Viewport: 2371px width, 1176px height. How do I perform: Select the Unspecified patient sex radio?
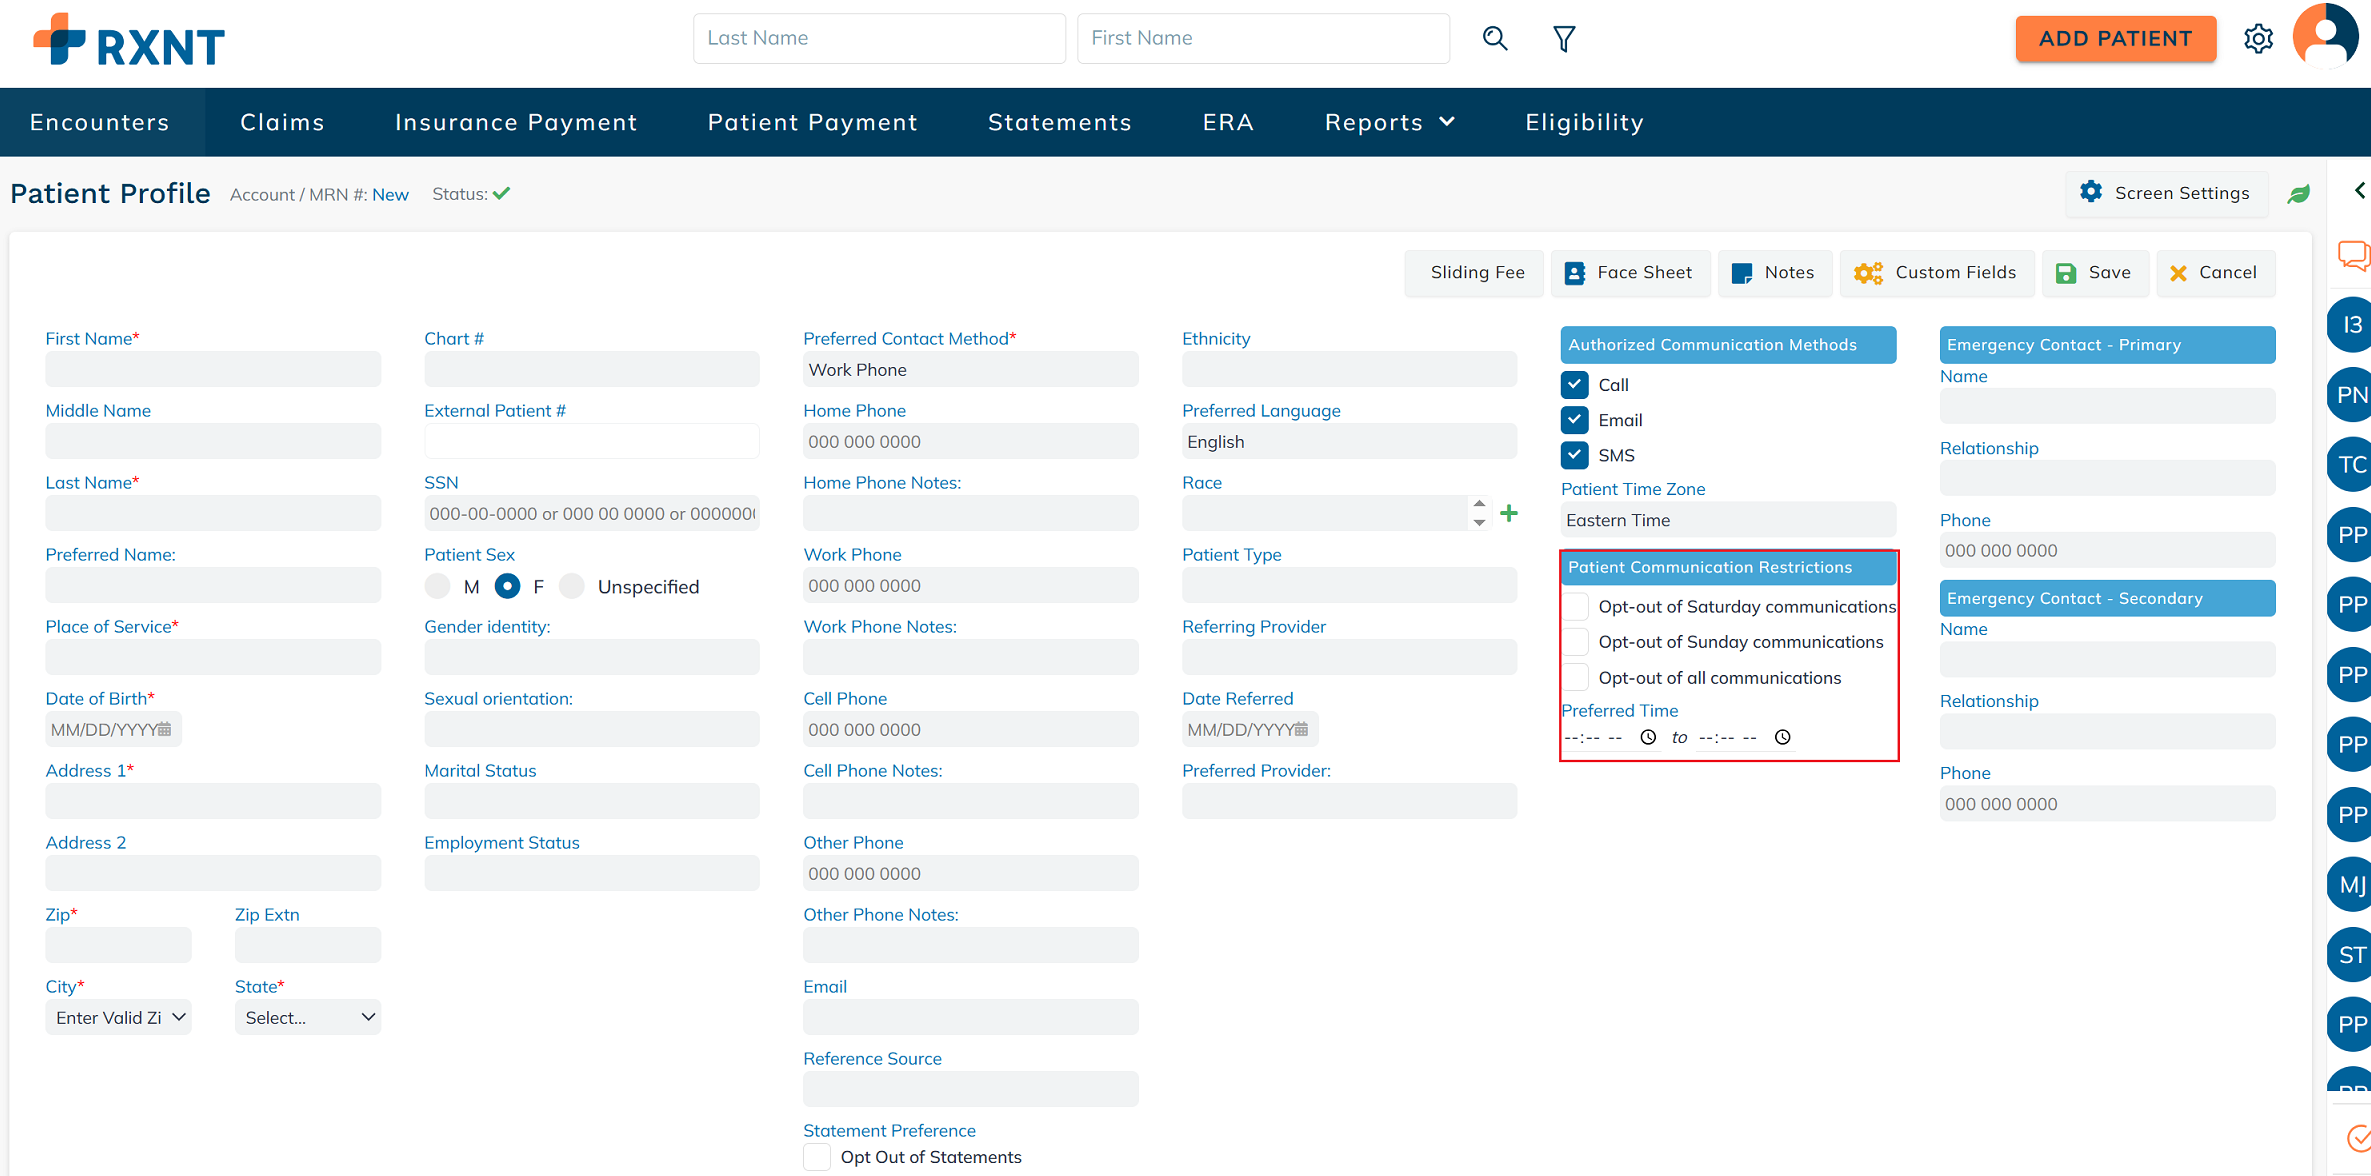tap(572, 586)
